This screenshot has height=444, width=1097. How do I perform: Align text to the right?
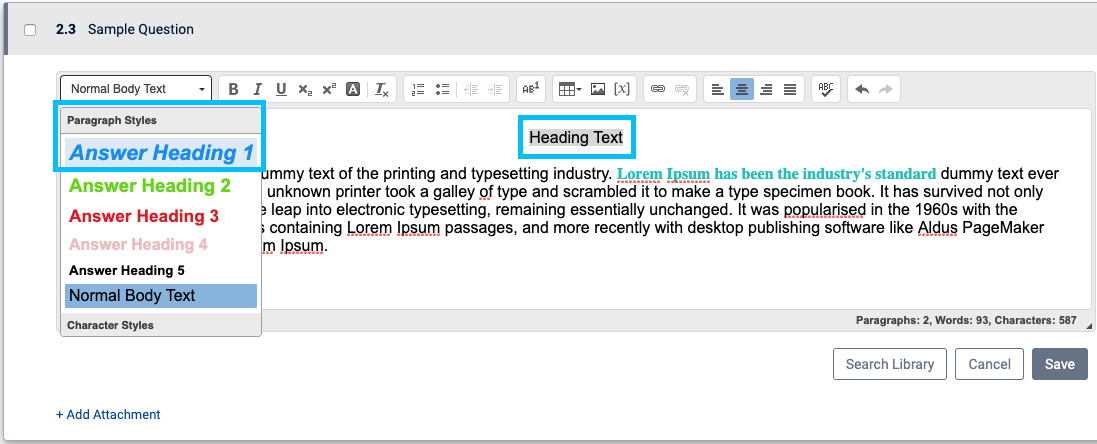[x=766, y=89]
